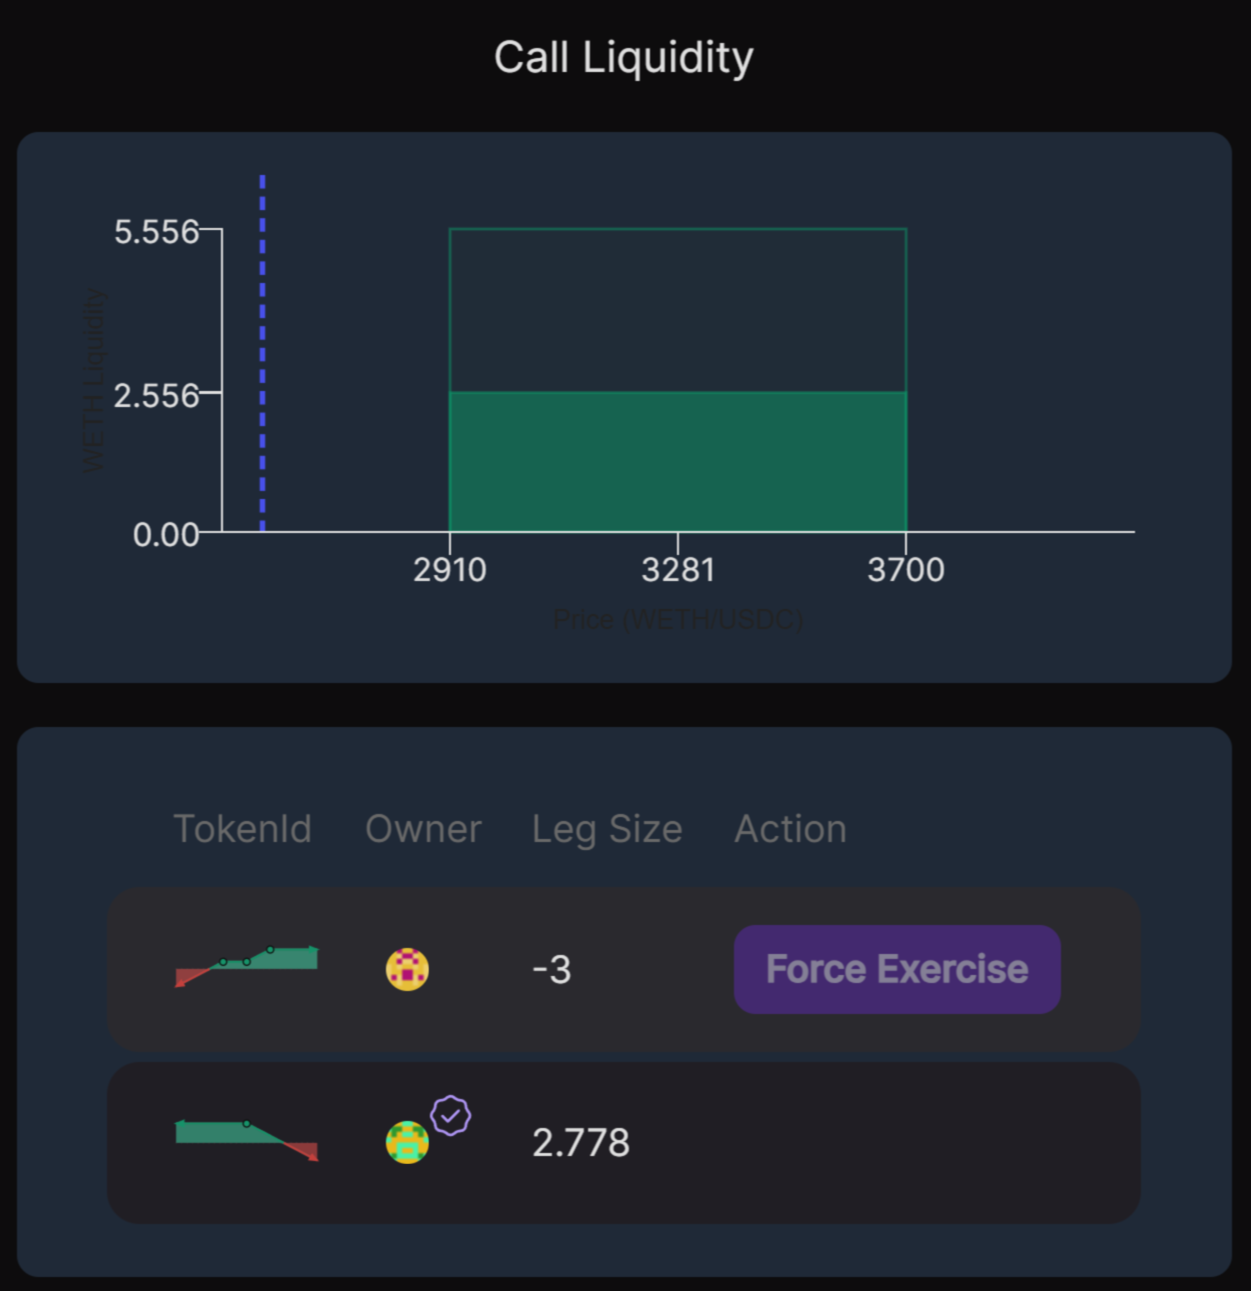Click the Action column header
Image resolution: width=1251 pixels, height=1291 pixels.
tap(790, 829)
